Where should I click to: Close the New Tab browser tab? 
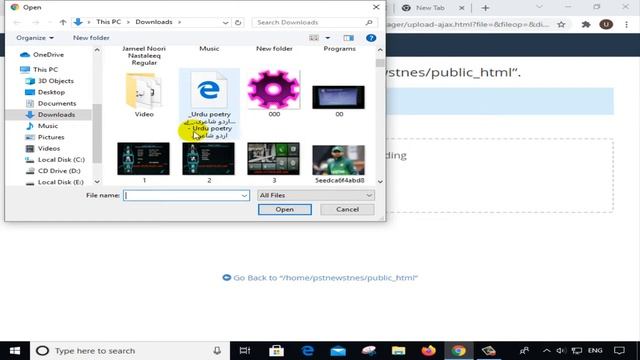461,8
